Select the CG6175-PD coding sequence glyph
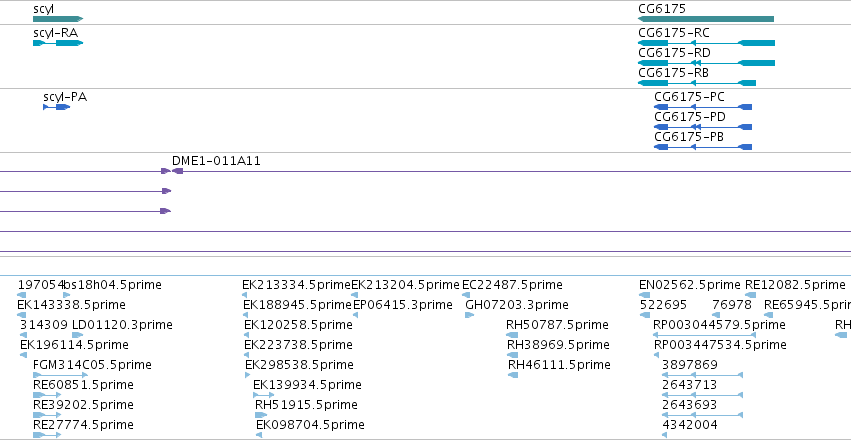 point(703,127)
